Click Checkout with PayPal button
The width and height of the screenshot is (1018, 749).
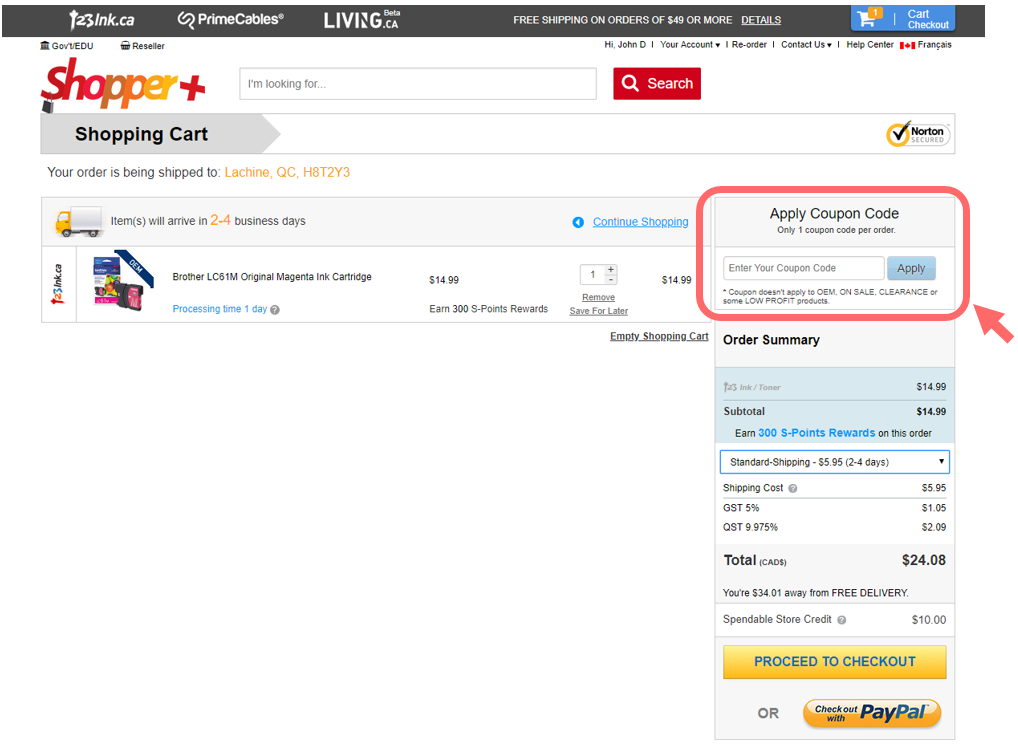tap(872, 713)
